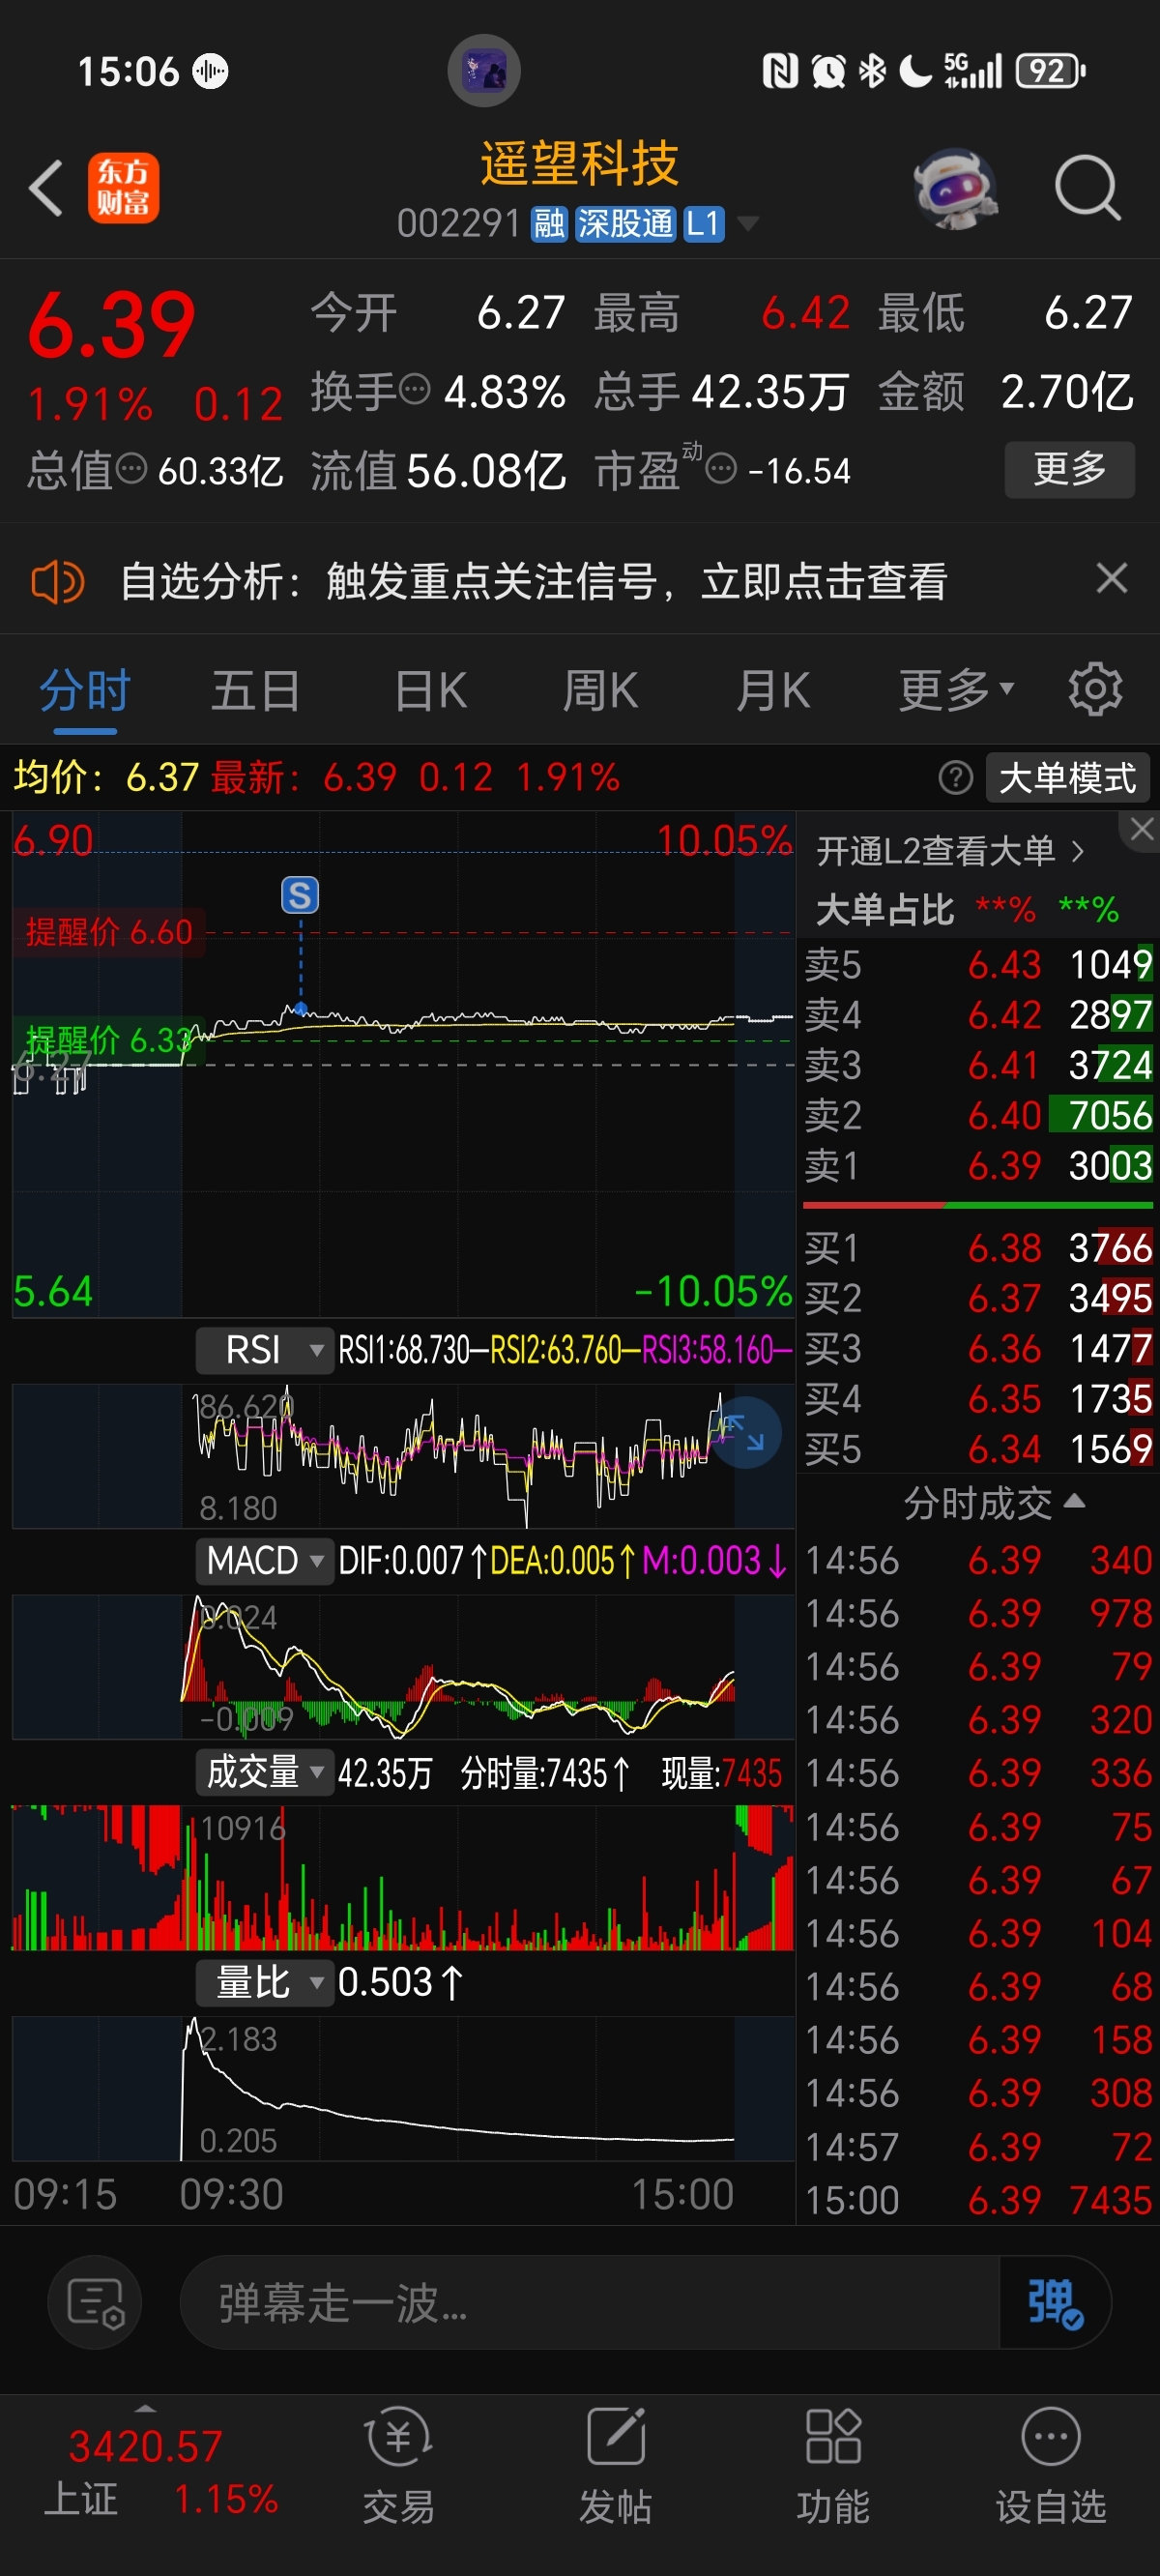
Task: Tap the robot assistant avatar icon
Action: pyautogui.click(x=956, y=188)
